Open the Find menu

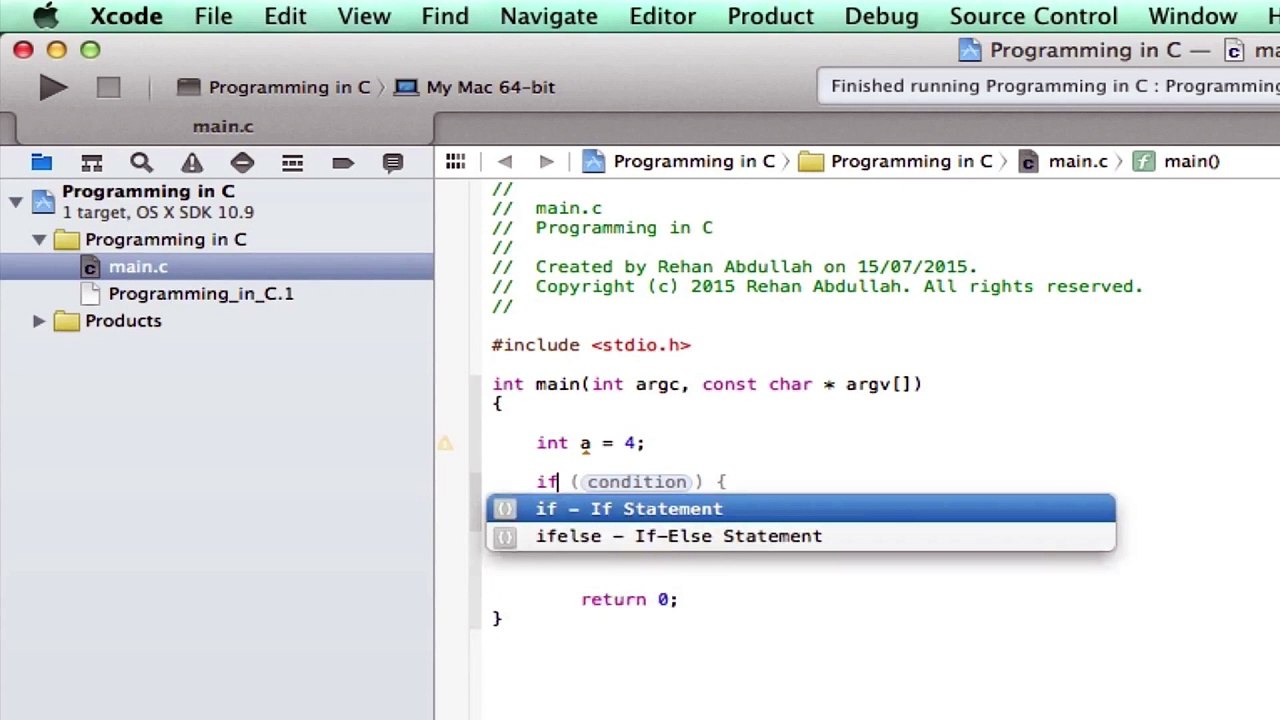click(445, 16)
